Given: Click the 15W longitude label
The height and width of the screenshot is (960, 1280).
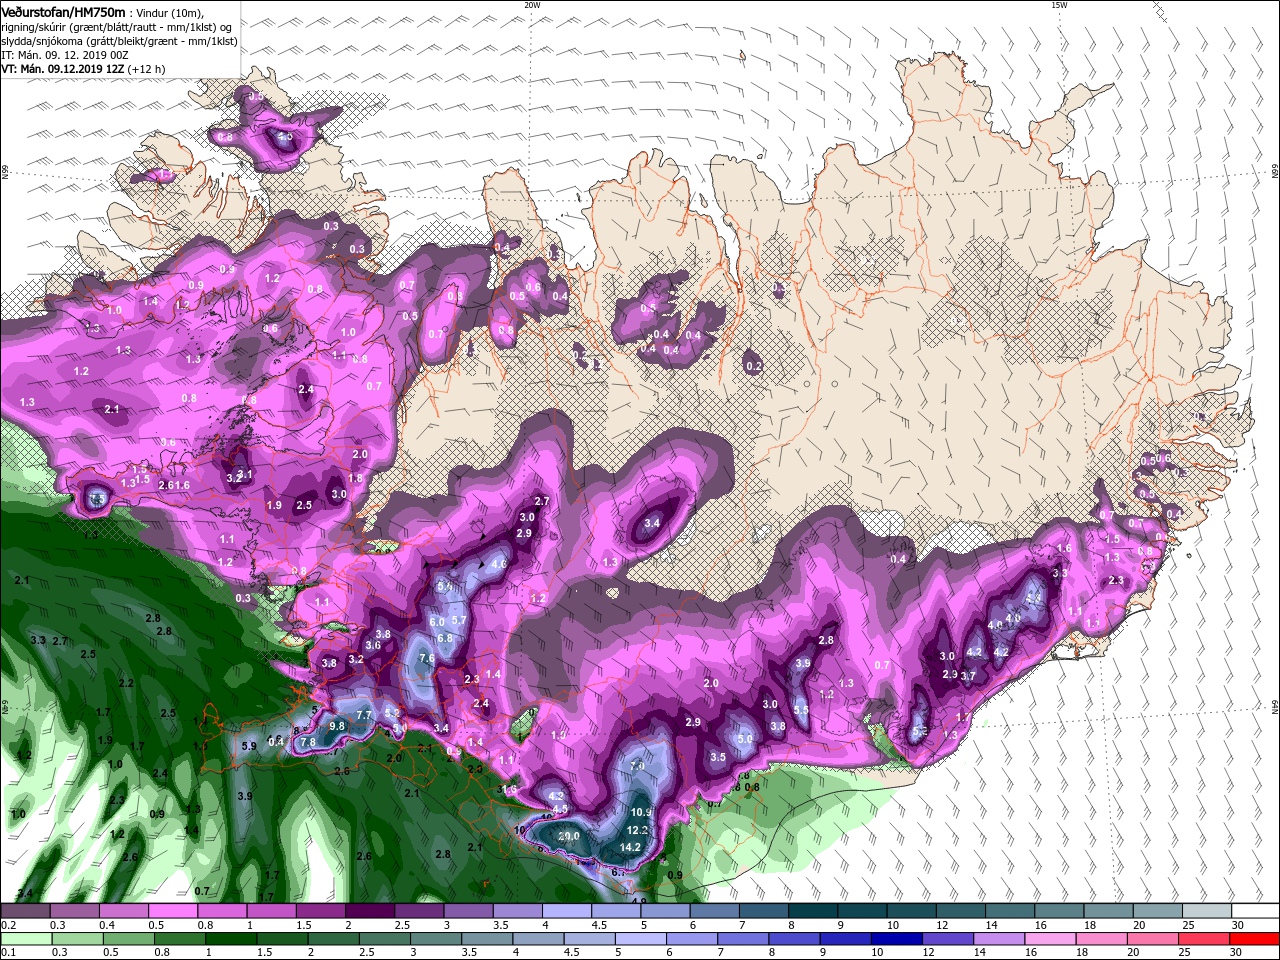Looking at the screenshot, I should click(x=1059, y=5).
